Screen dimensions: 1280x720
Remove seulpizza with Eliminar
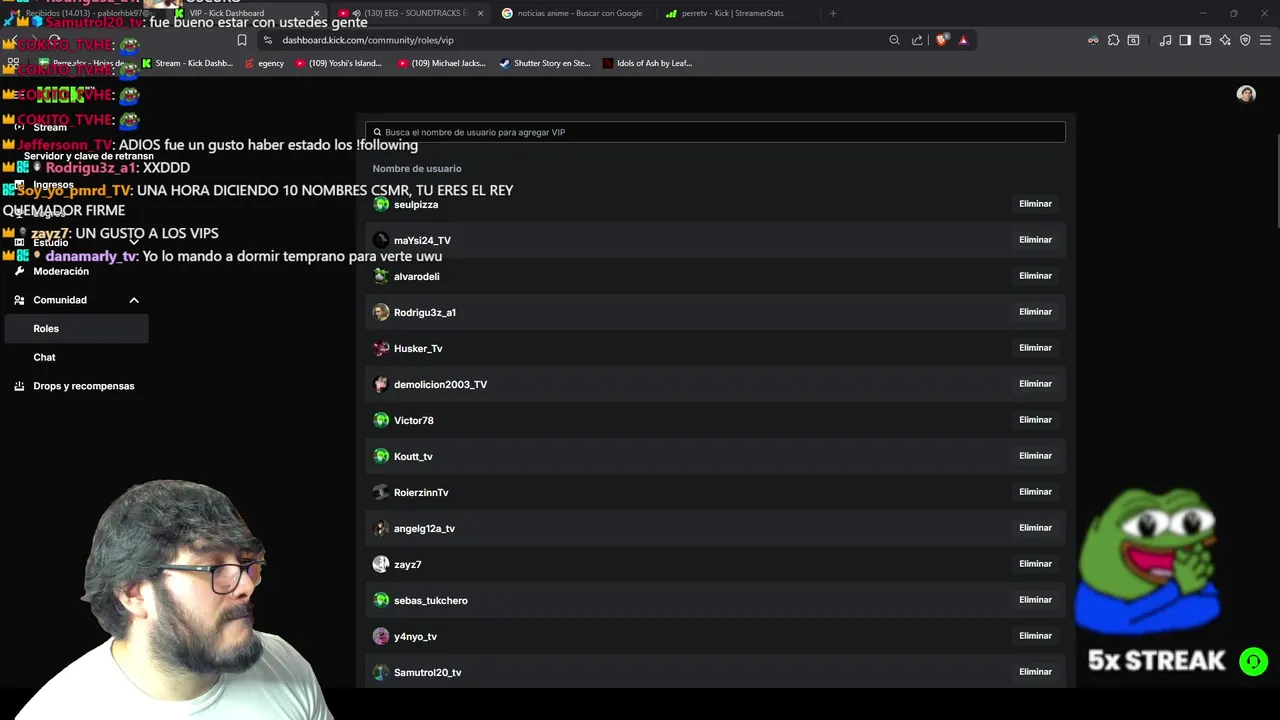click(1035, 204)
